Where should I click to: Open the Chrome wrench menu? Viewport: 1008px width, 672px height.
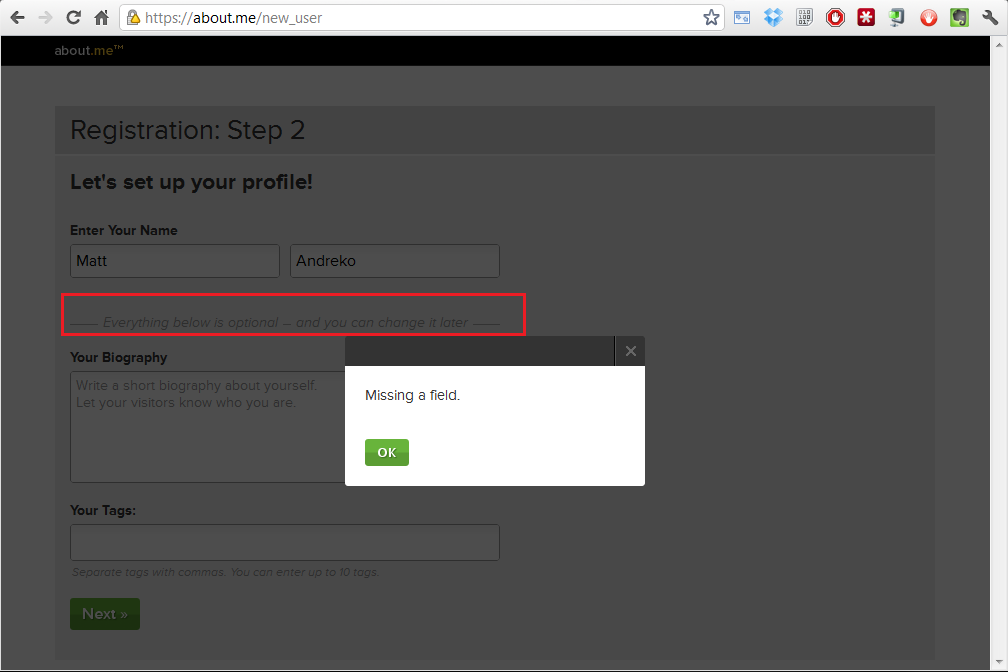coord(990,17)
